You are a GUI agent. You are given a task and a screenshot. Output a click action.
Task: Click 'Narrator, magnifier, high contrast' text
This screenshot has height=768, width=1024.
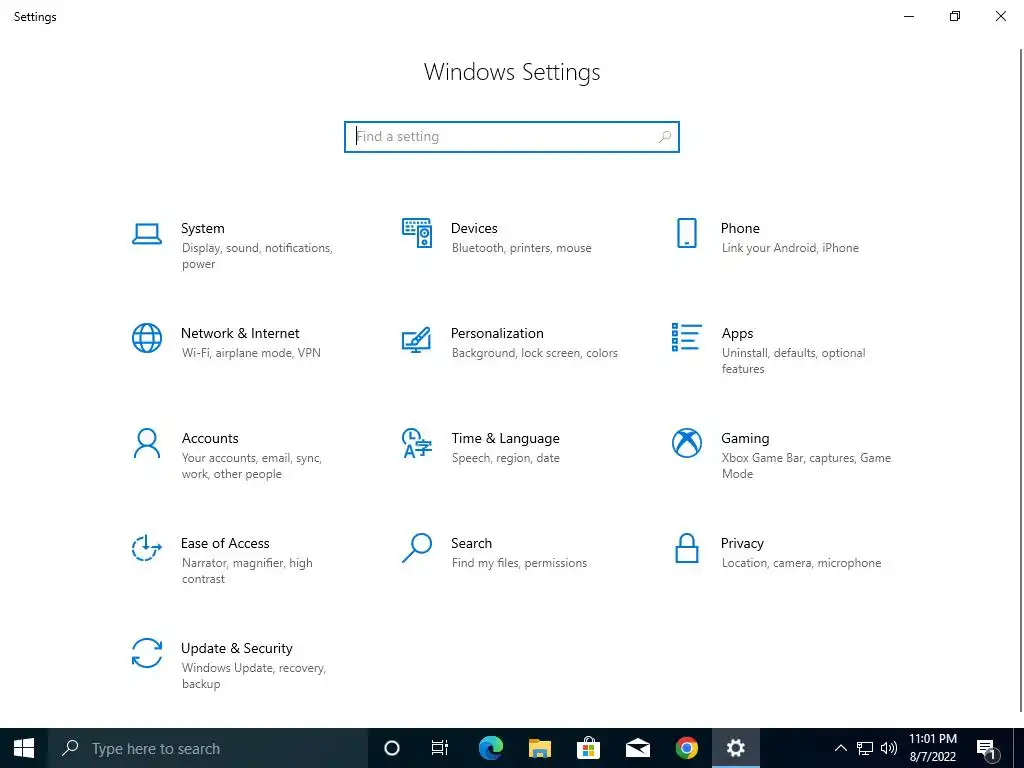[x=247, y=571]
